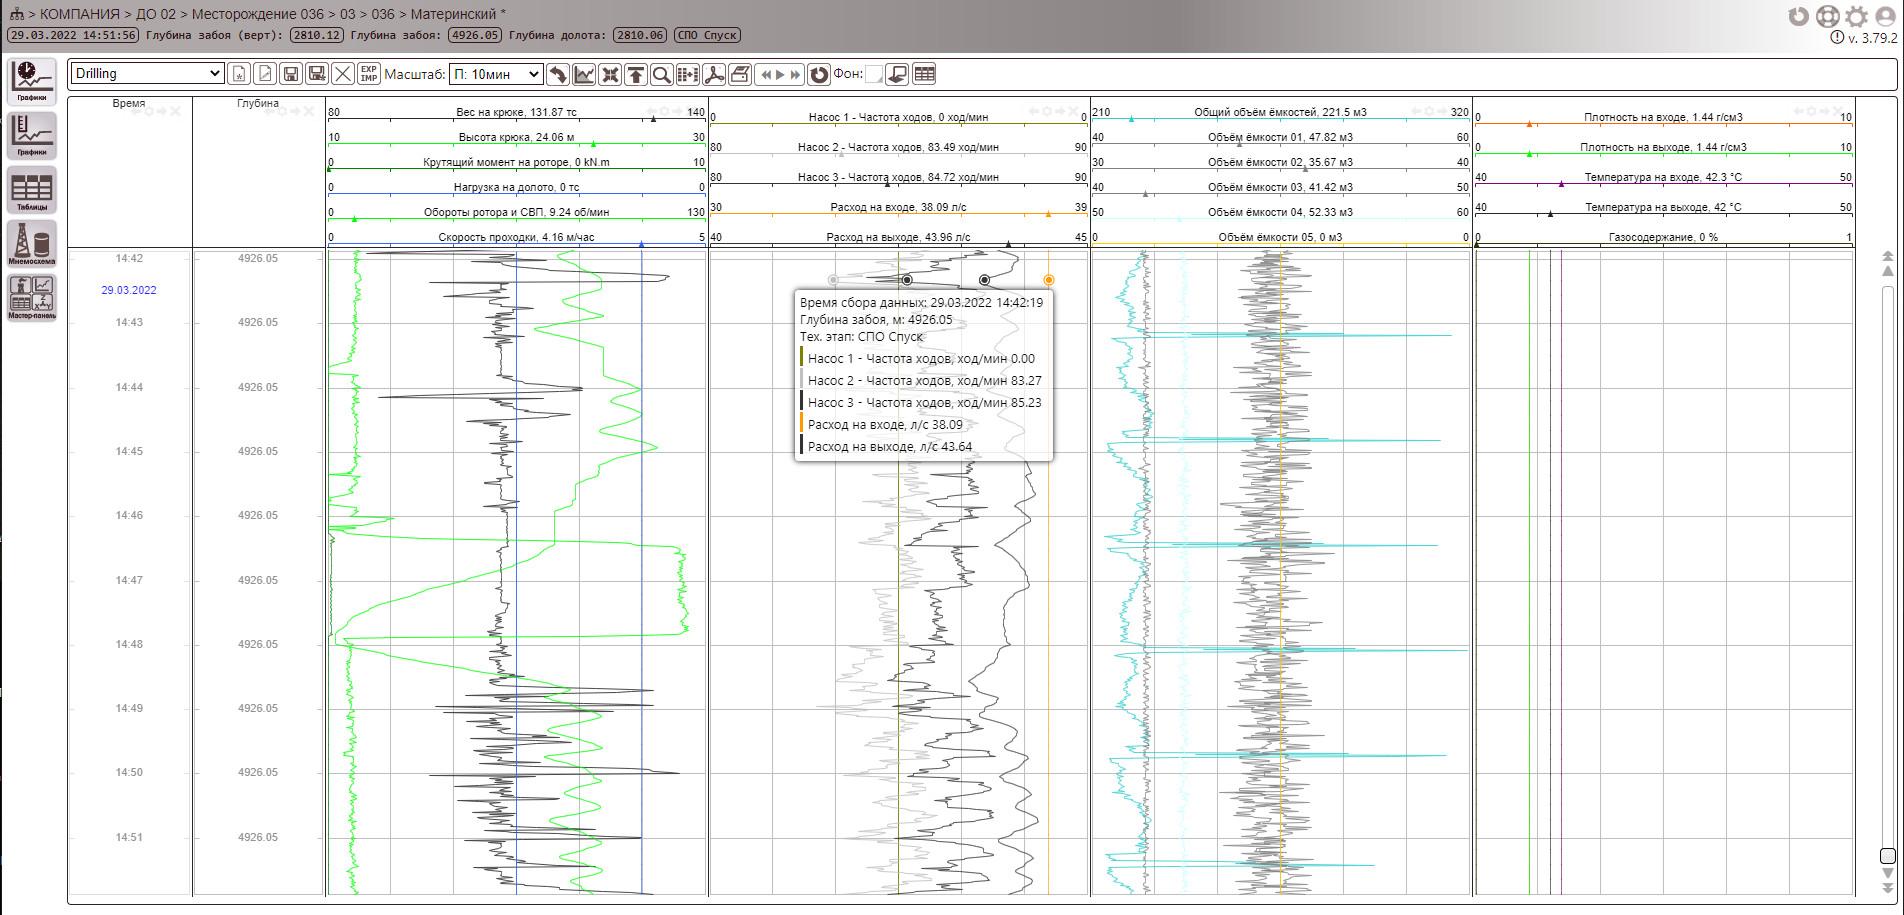Click the magnifier zoom tool in toolbar
This screenshot has width=1904, height=915.
(x=661, y=74)
